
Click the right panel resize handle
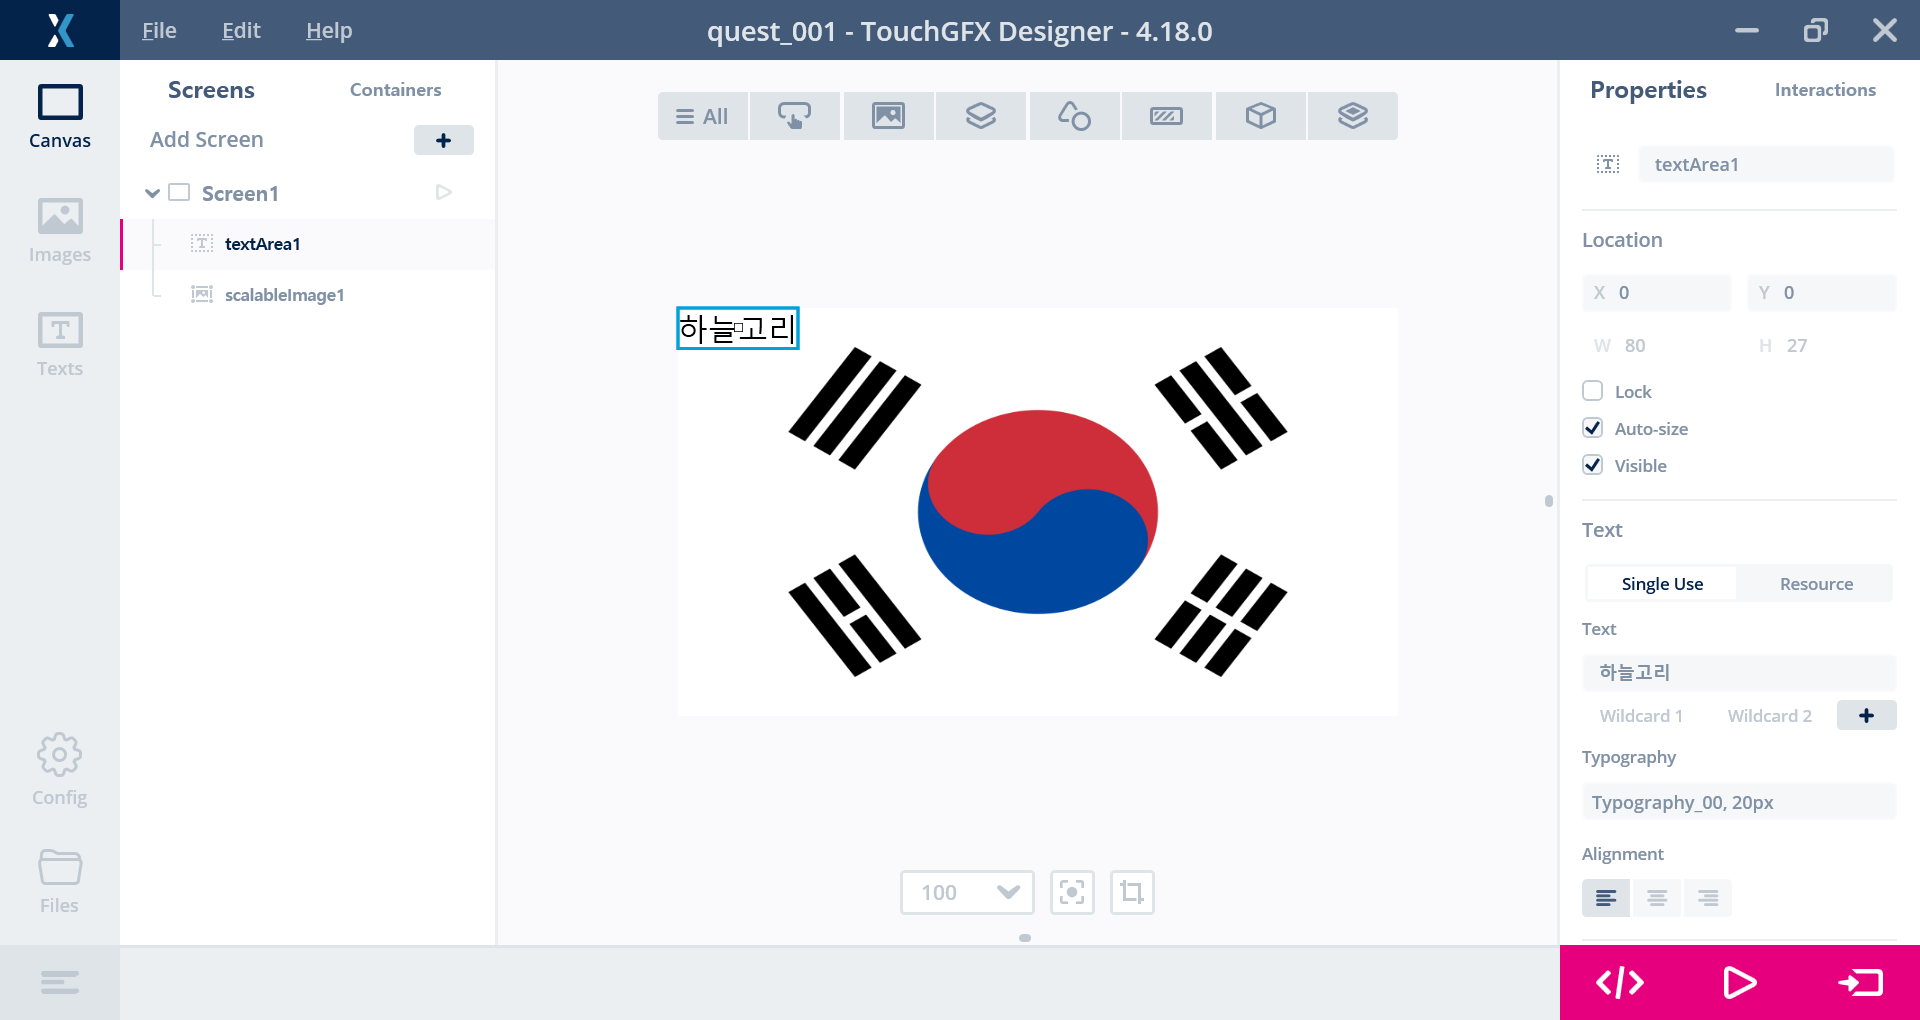click(x=1549, y=501)
